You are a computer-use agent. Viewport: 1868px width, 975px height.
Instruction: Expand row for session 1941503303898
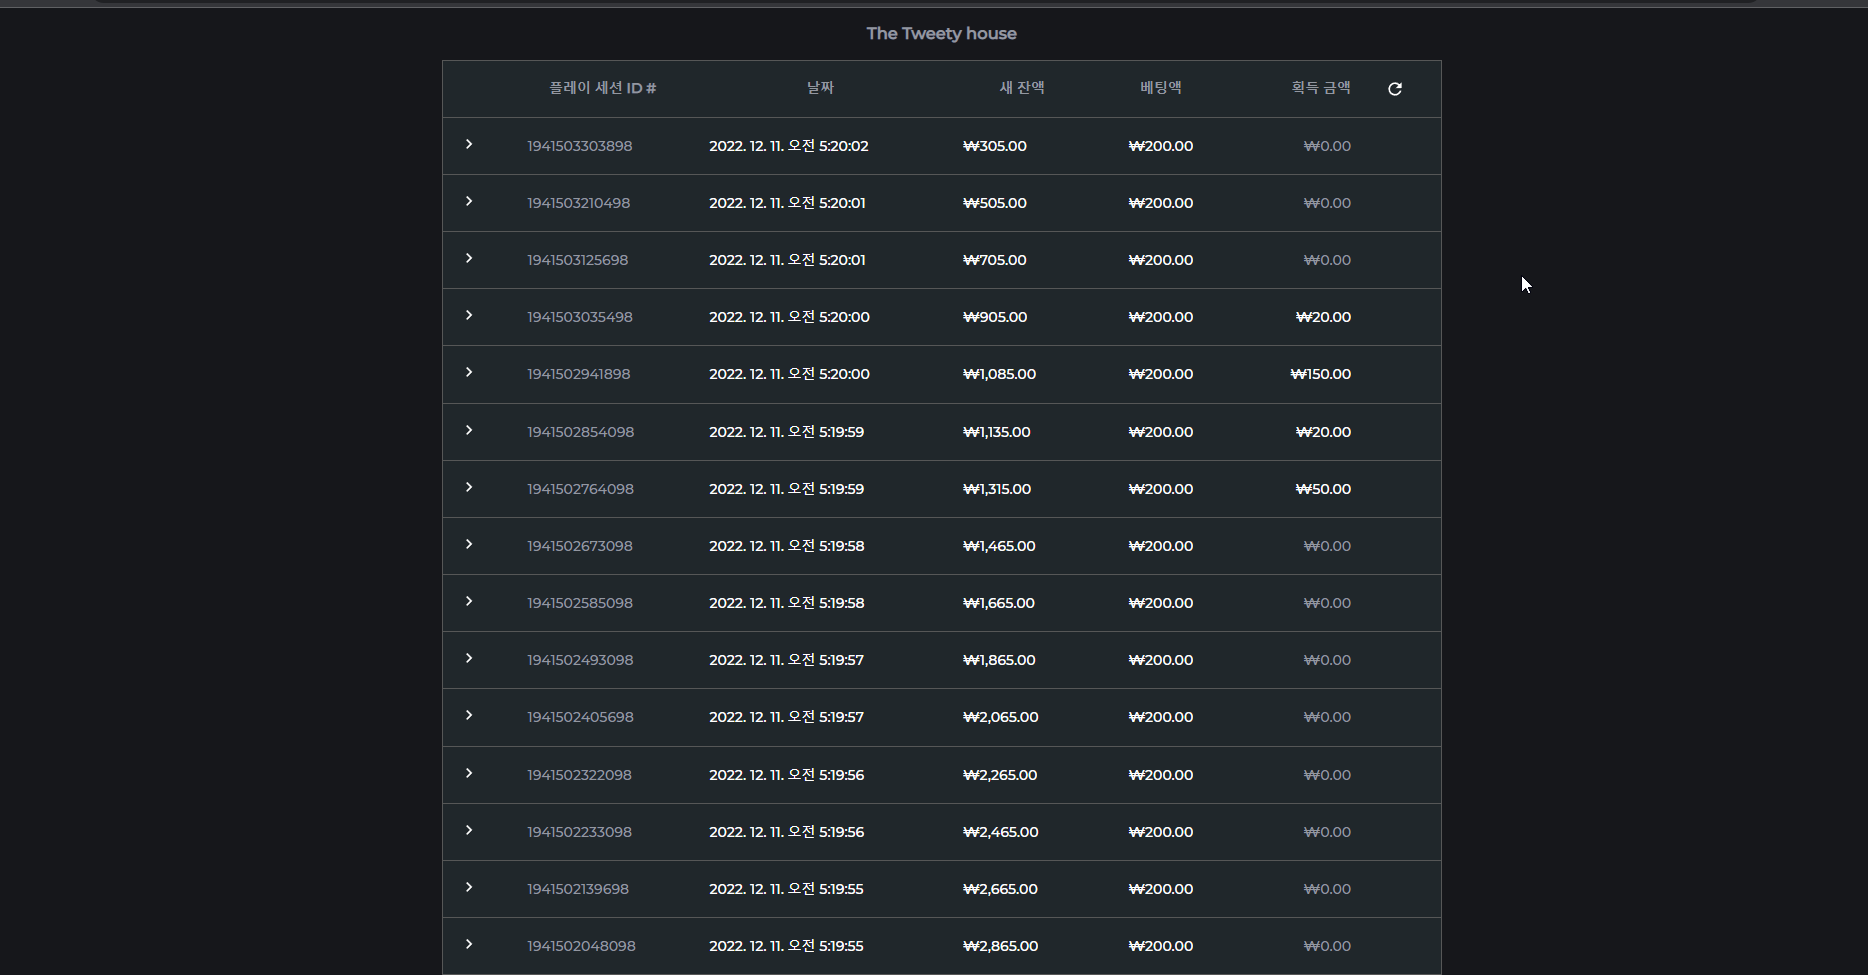pyautogui.click(x=469, y=145)
